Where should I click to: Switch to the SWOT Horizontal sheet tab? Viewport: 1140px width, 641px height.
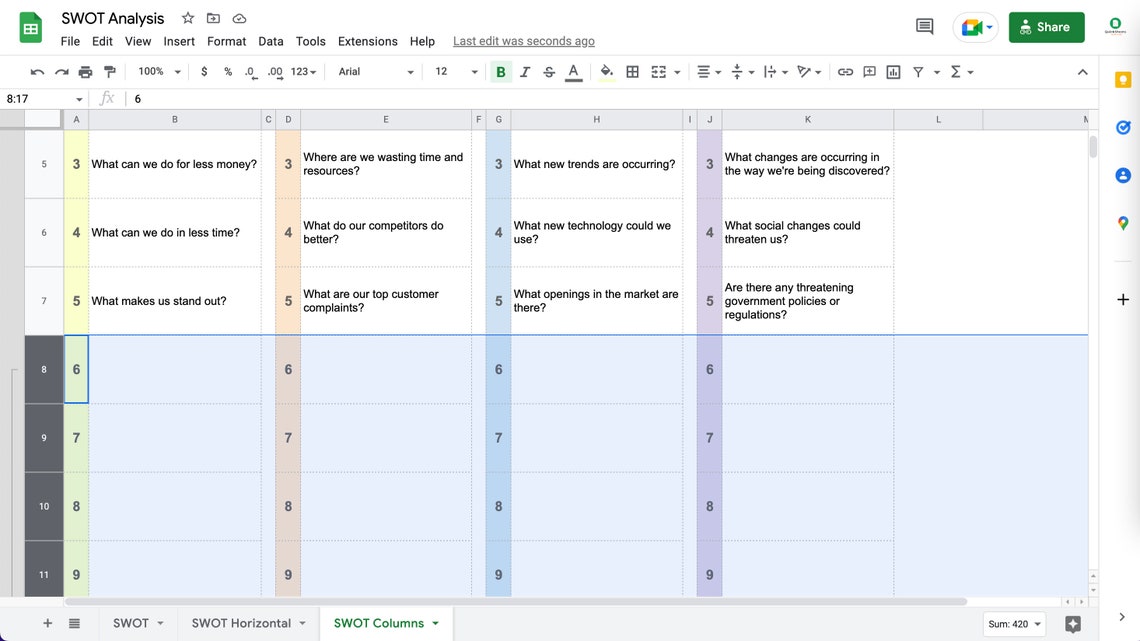(x=240, y=622)
